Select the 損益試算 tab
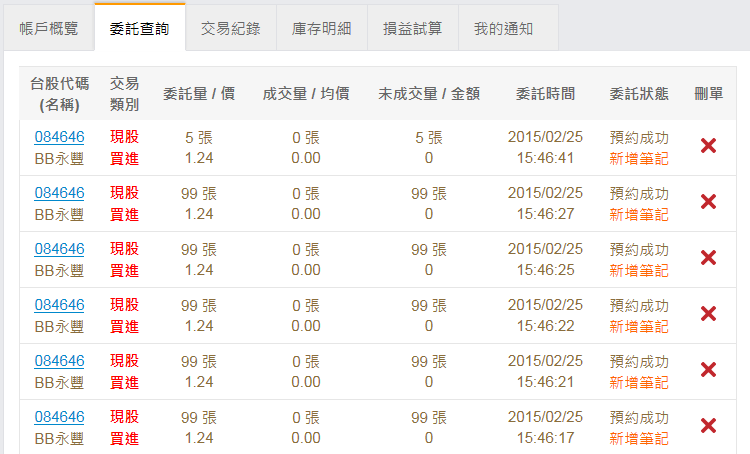750x454 pixels. [413, 28]
